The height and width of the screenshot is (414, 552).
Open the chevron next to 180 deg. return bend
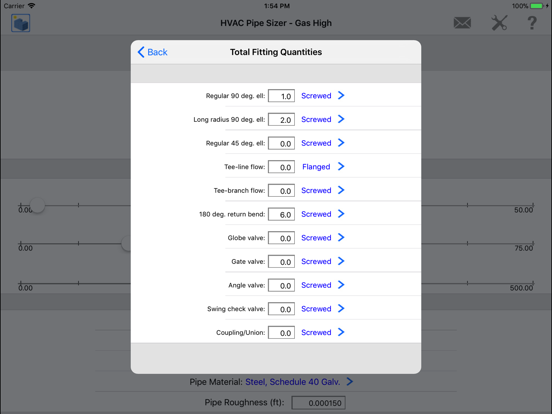pos(341,214)
